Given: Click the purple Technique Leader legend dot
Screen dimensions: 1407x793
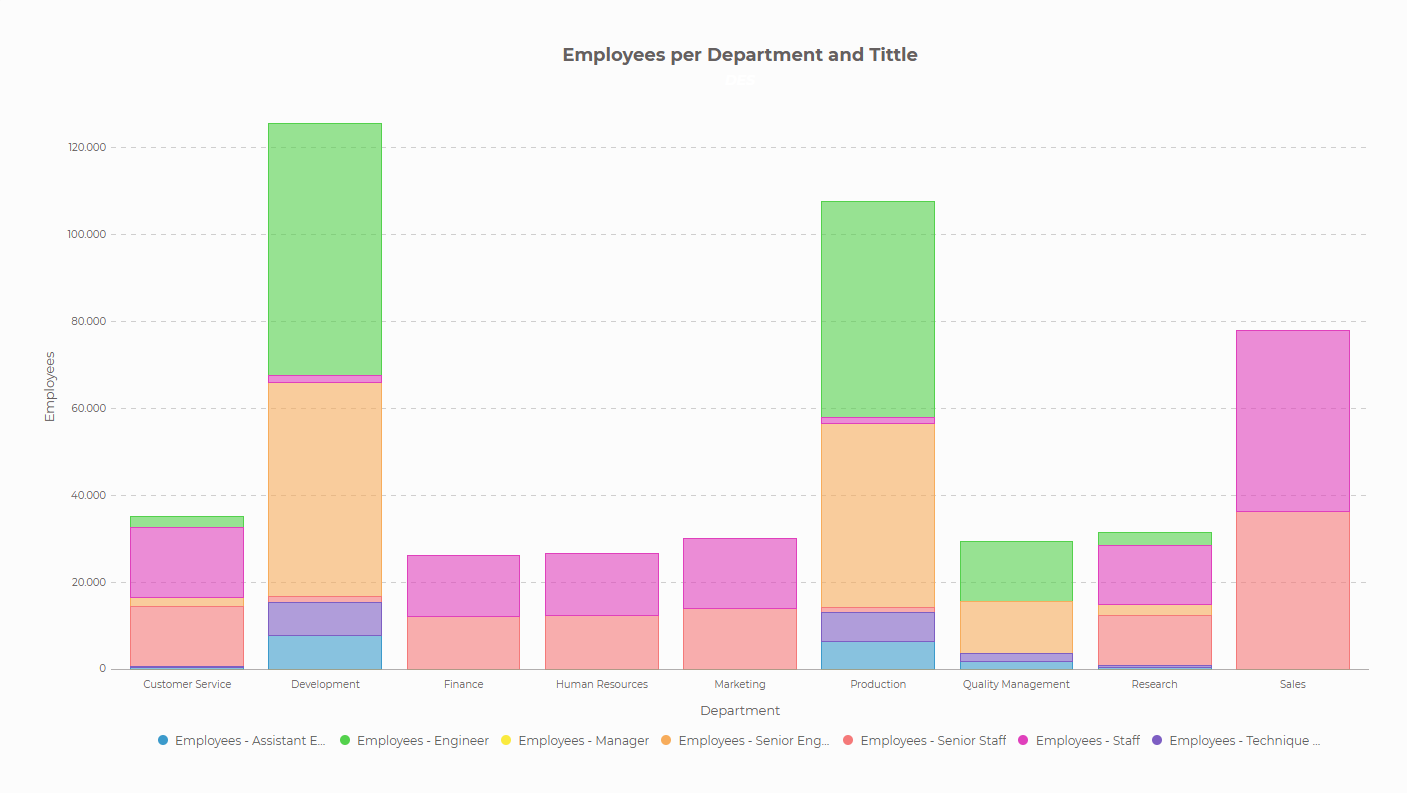Looking at the screenshot, I should tap(1157, 741).
